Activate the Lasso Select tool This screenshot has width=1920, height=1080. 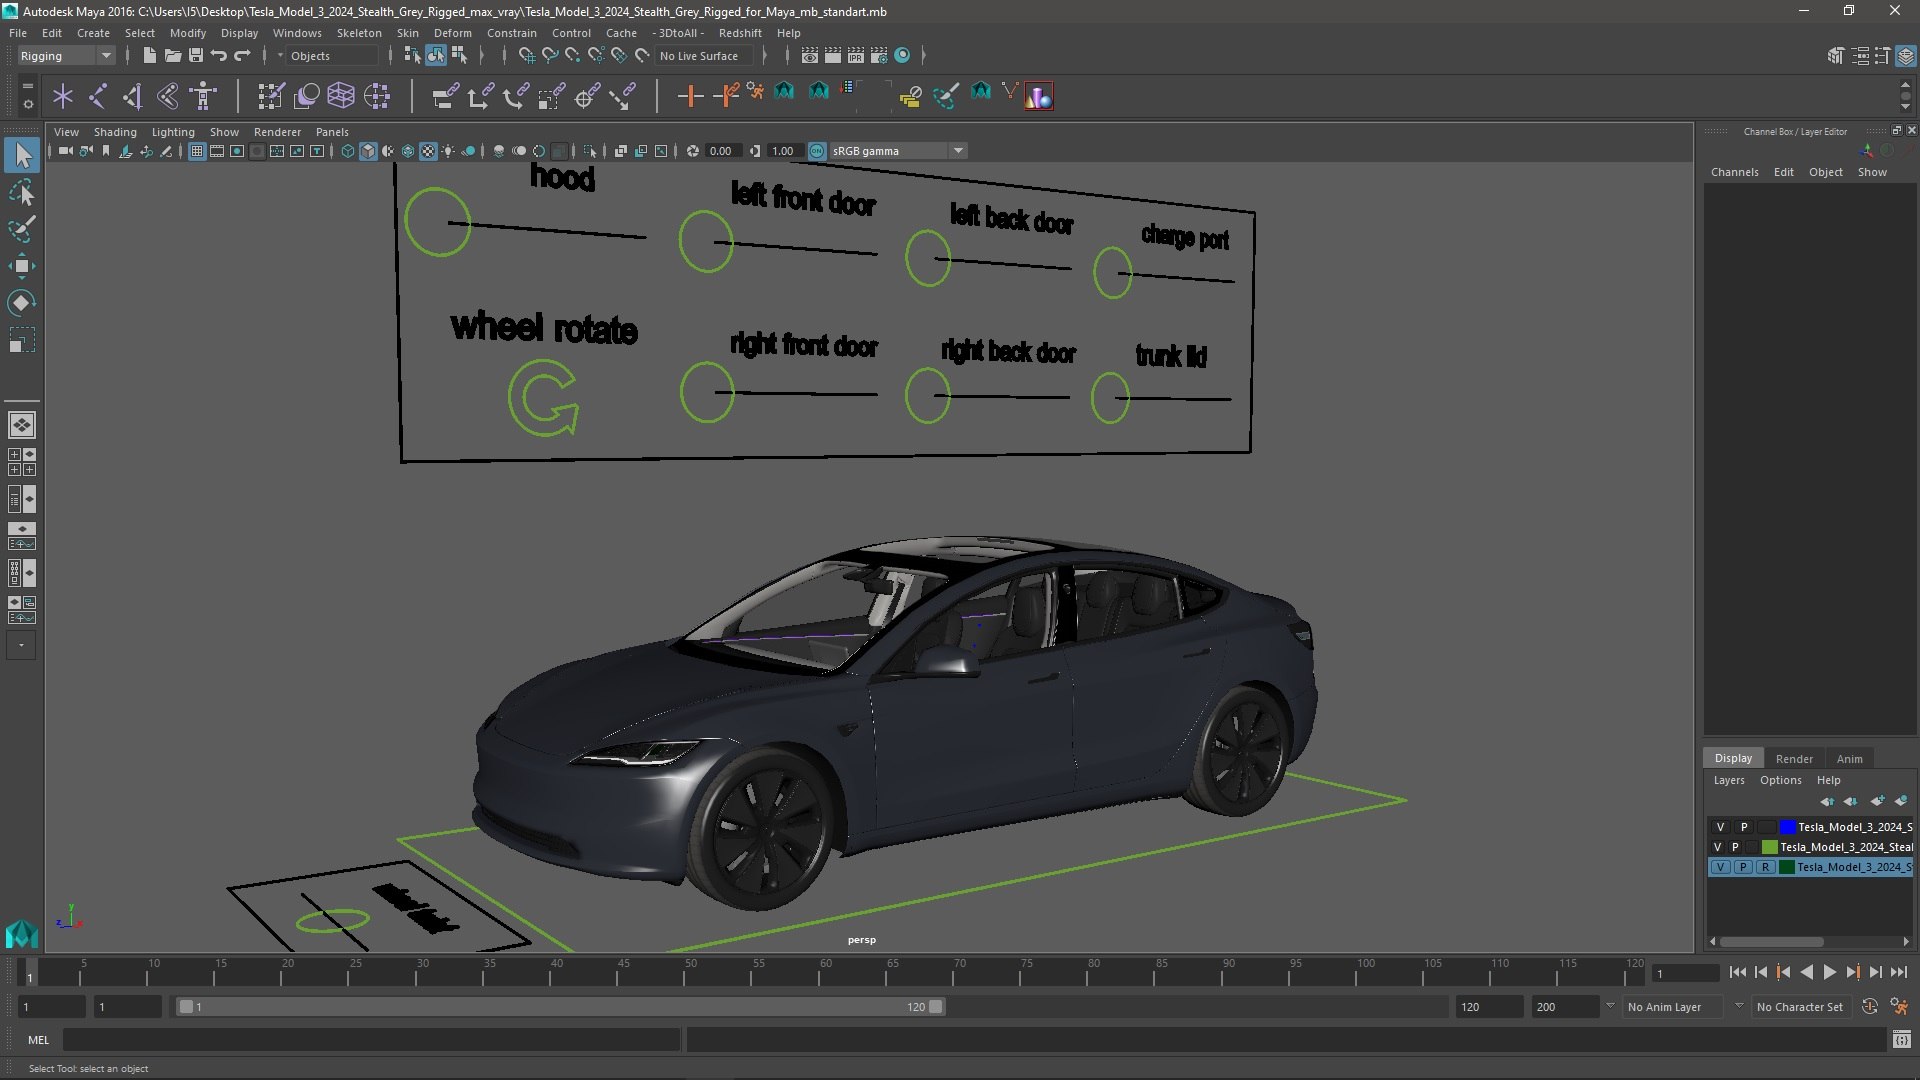coord(22,192)
